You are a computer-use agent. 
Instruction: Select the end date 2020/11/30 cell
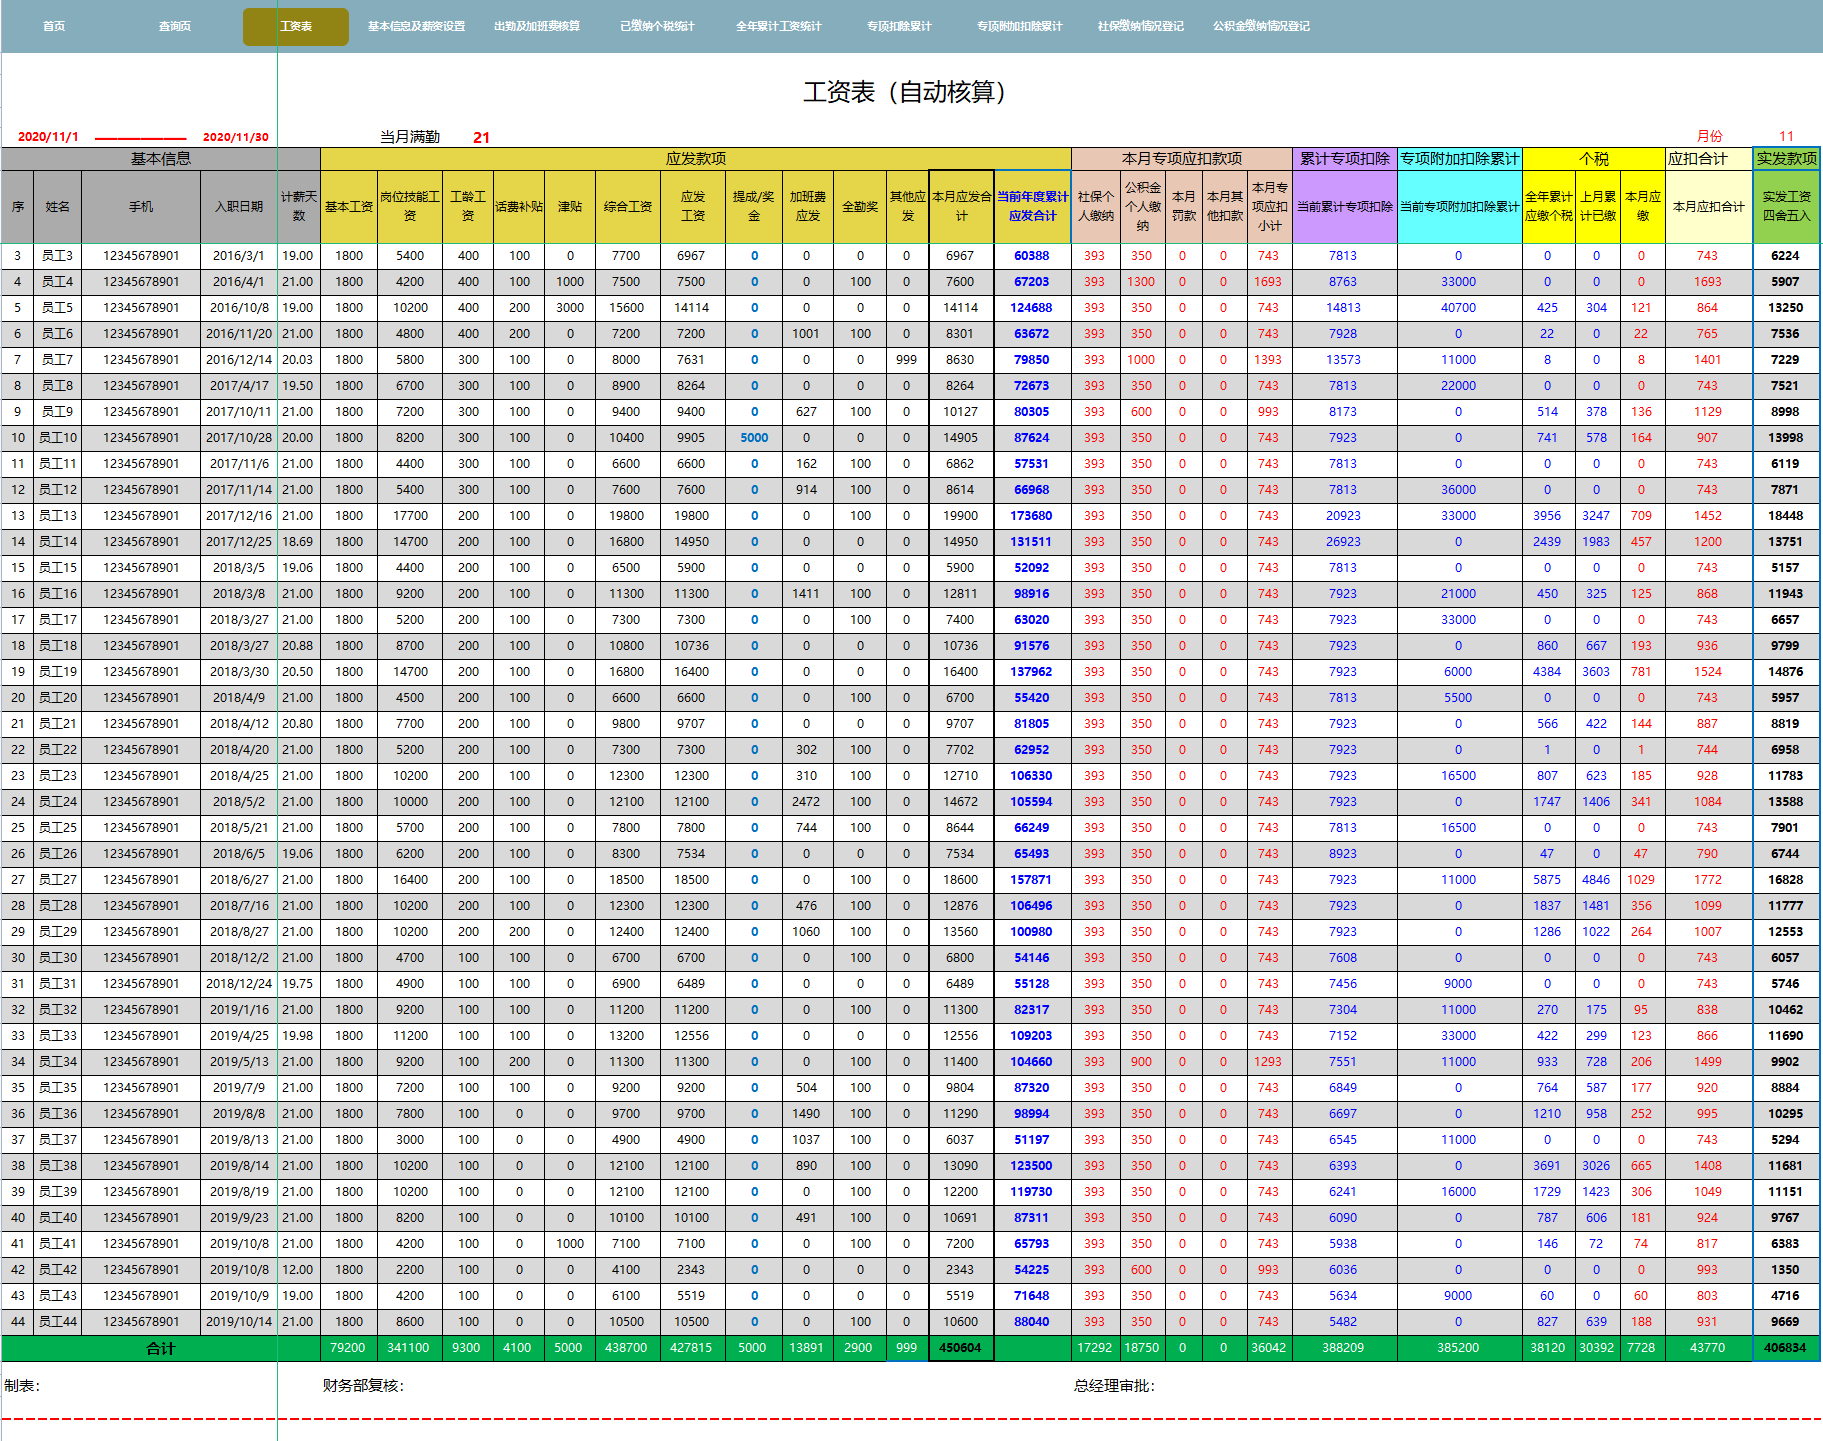235,137
